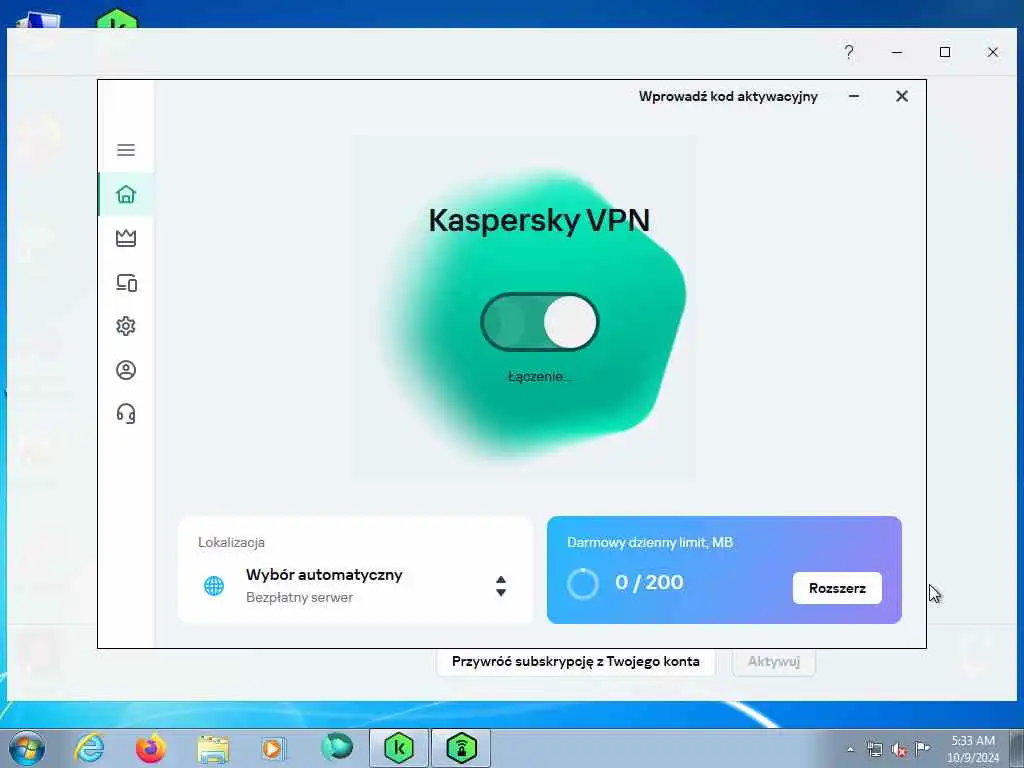1024x768 pixels.
Task: Click the Aktywuj button in background window
Action: [x=774, y=662]
